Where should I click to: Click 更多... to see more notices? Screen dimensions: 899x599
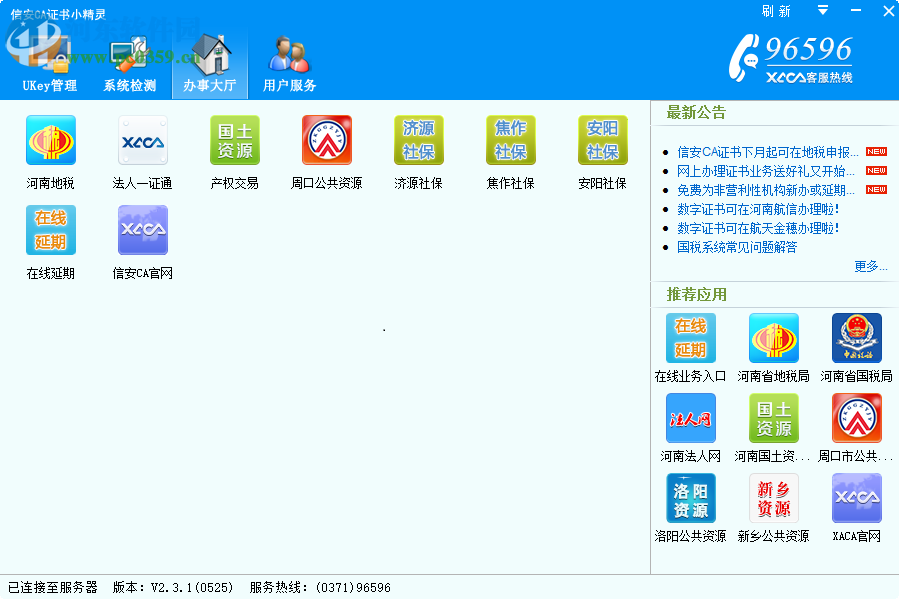(870, 266)
